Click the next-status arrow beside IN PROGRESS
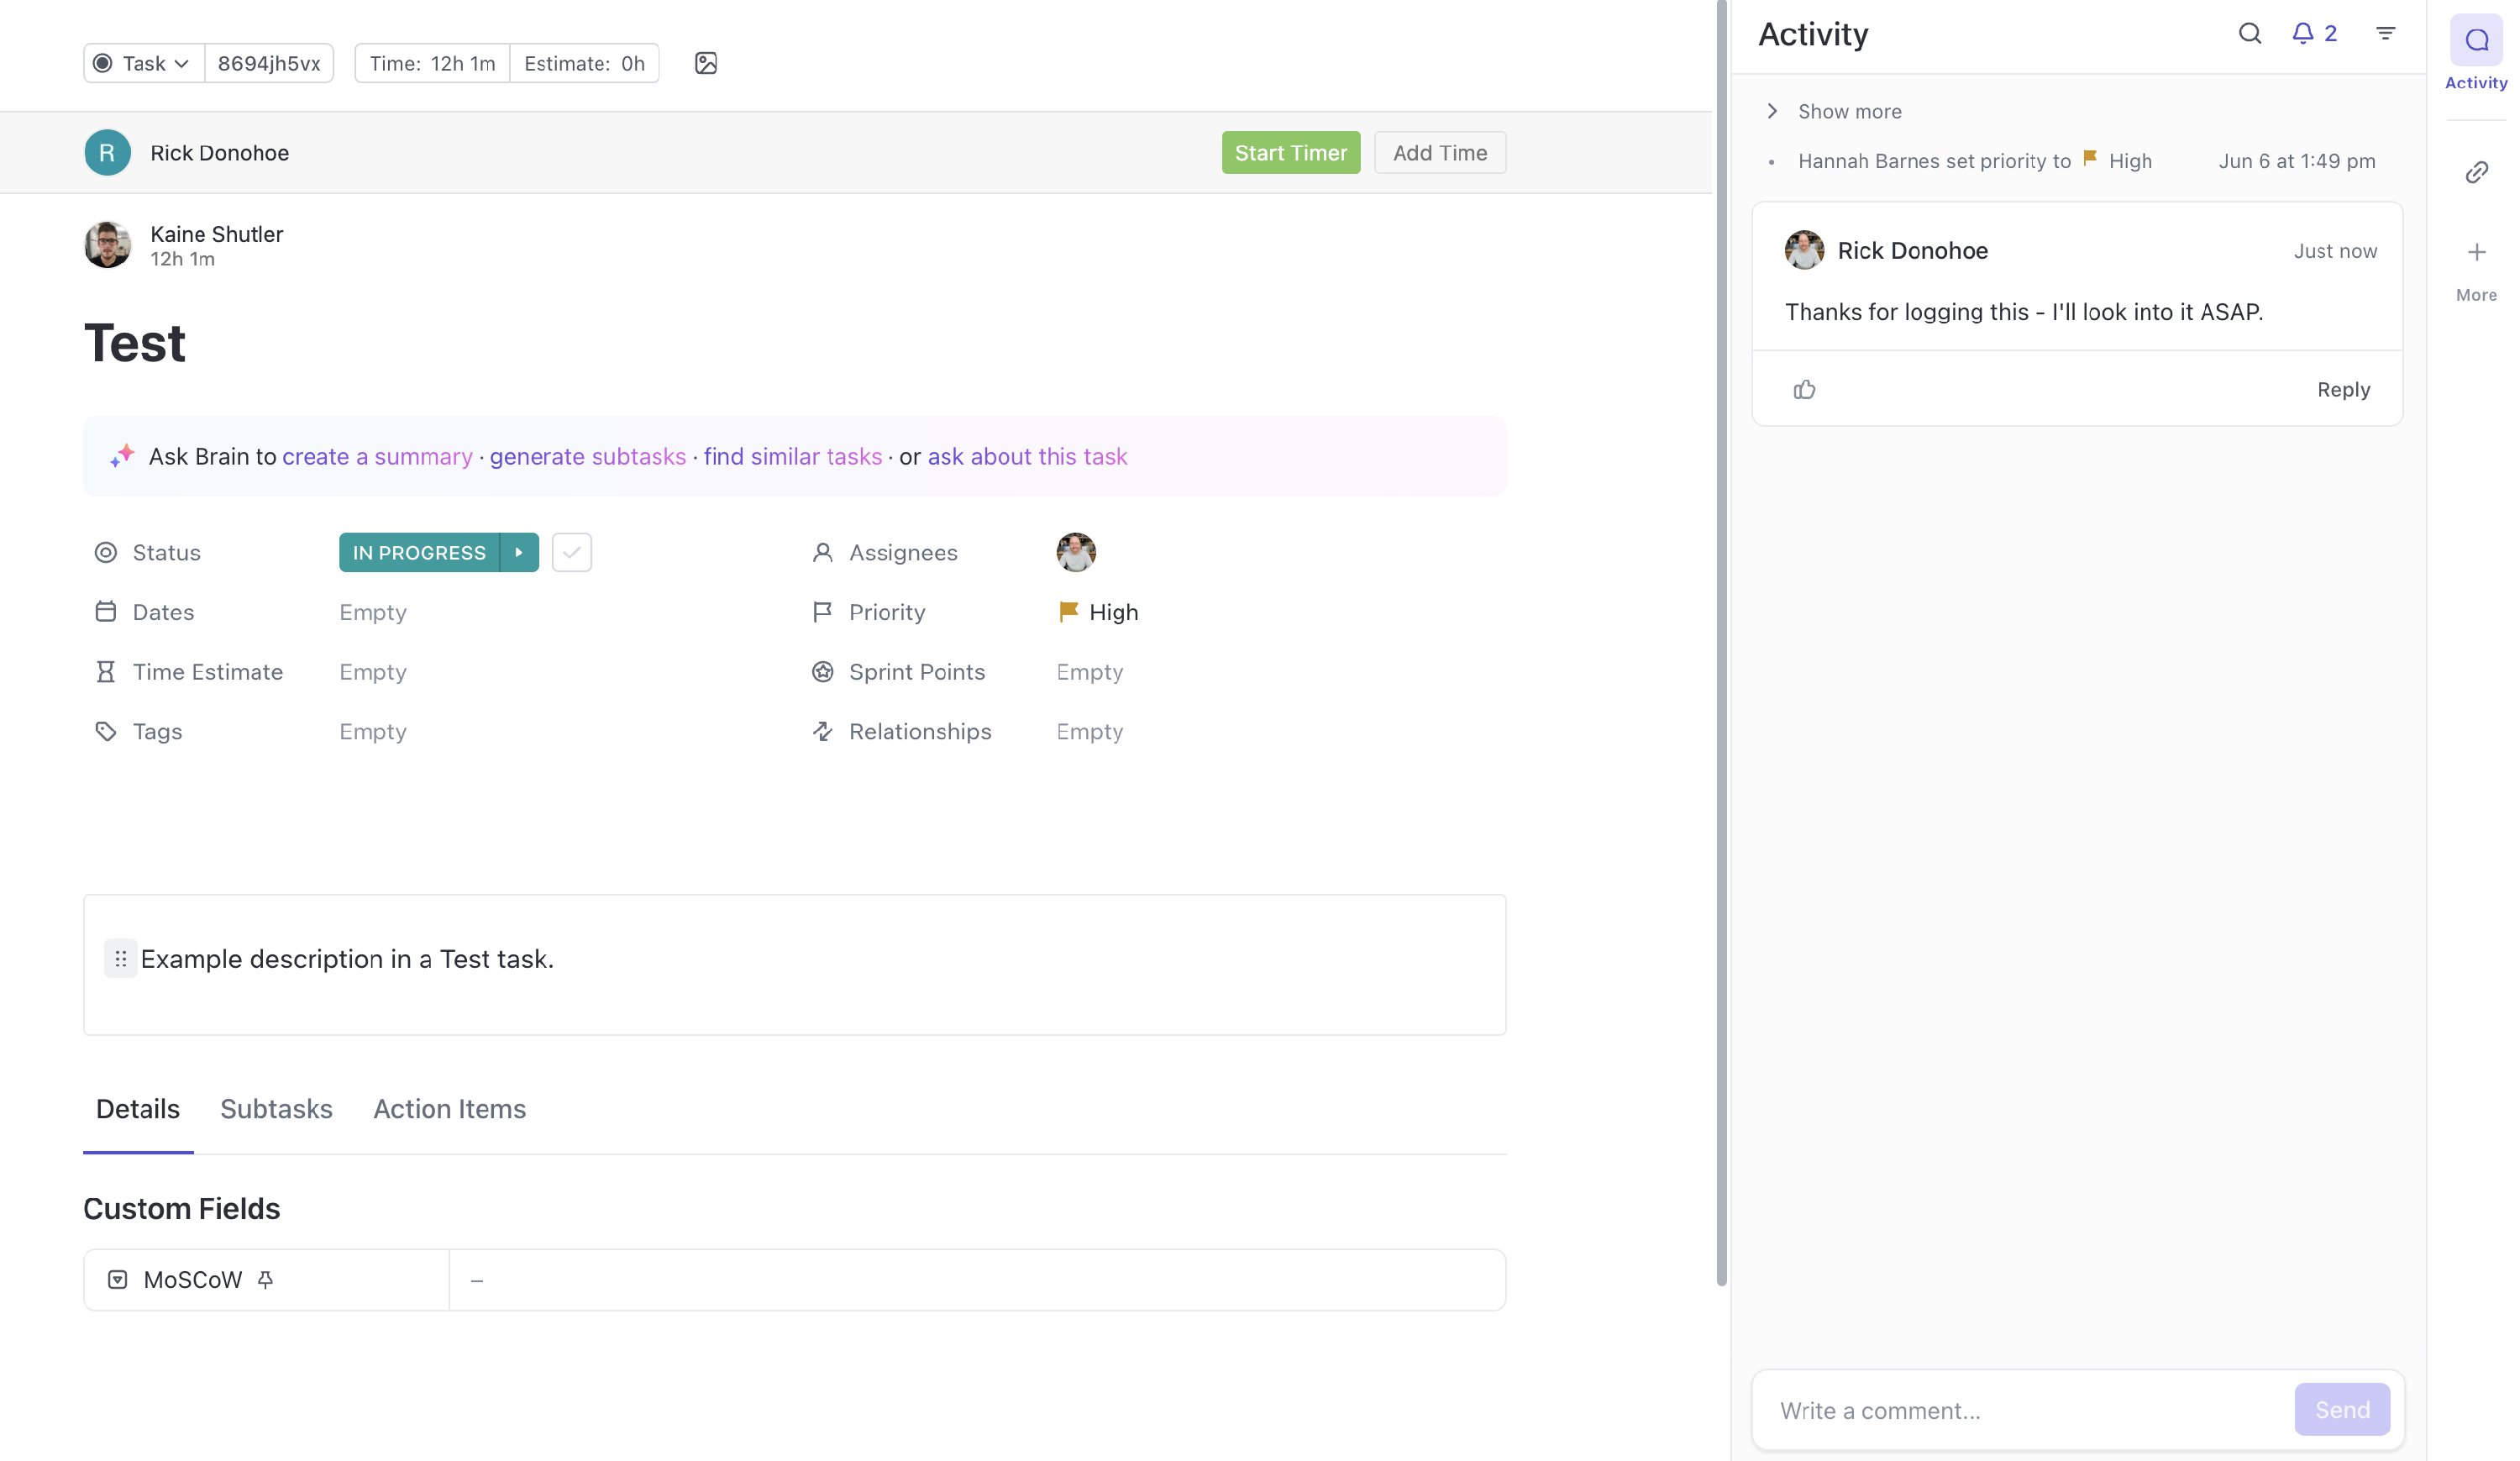 tap(518, 552)
